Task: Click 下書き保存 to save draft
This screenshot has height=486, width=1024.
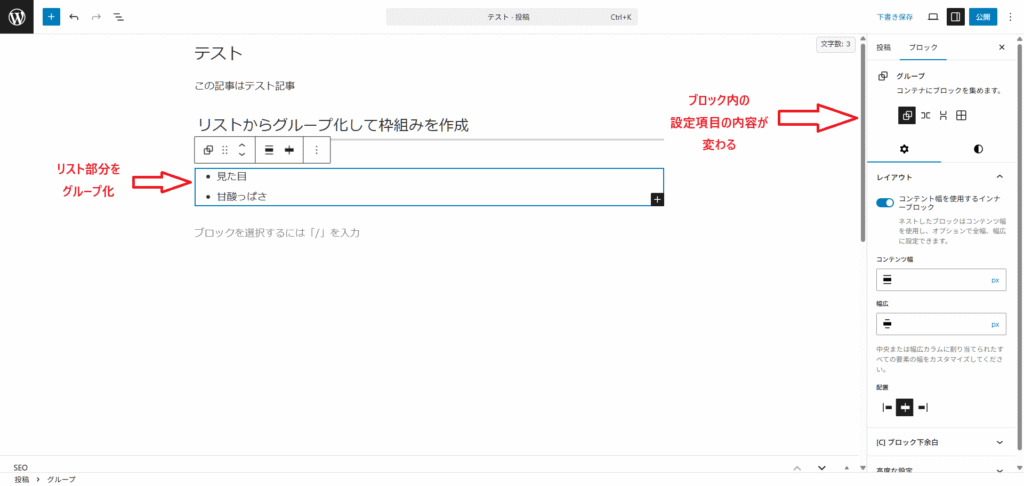Action: [895, 17]
